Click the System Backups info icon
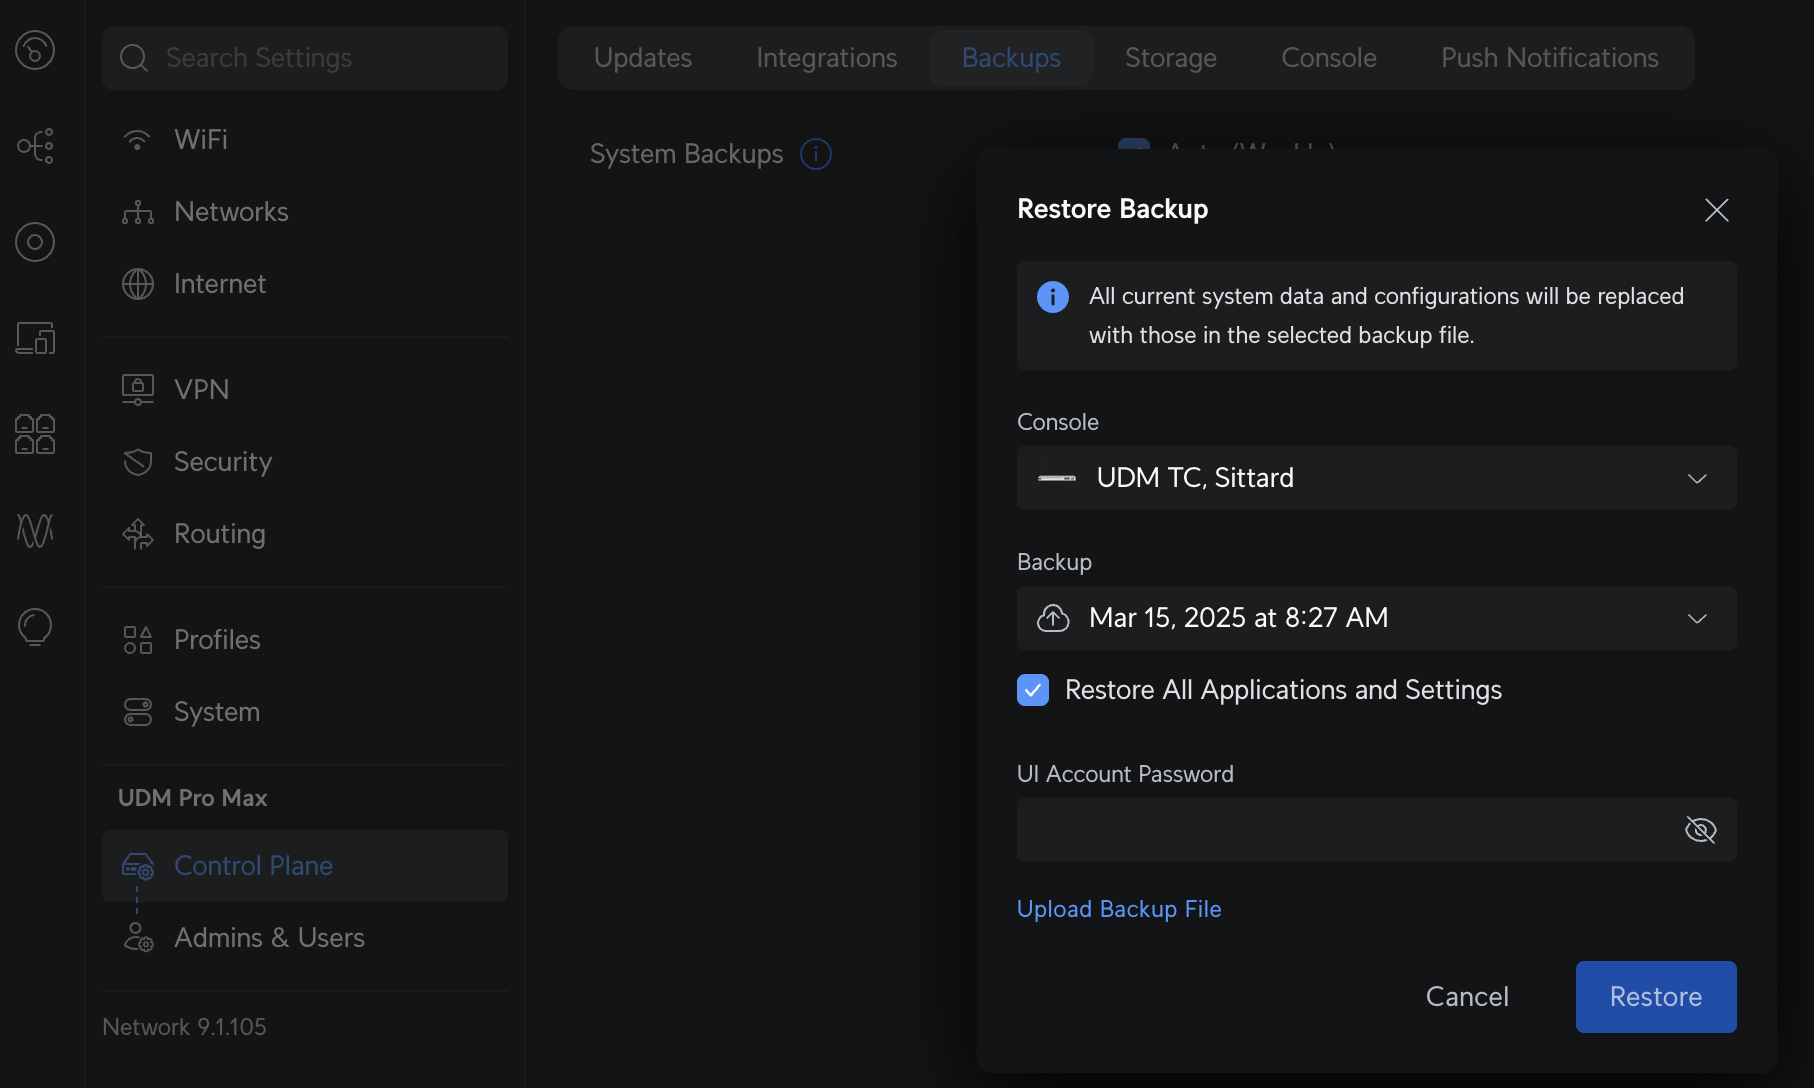The height and width of the screenshot is (1088, 1814). pyautogui.click(x=816, y=154)
